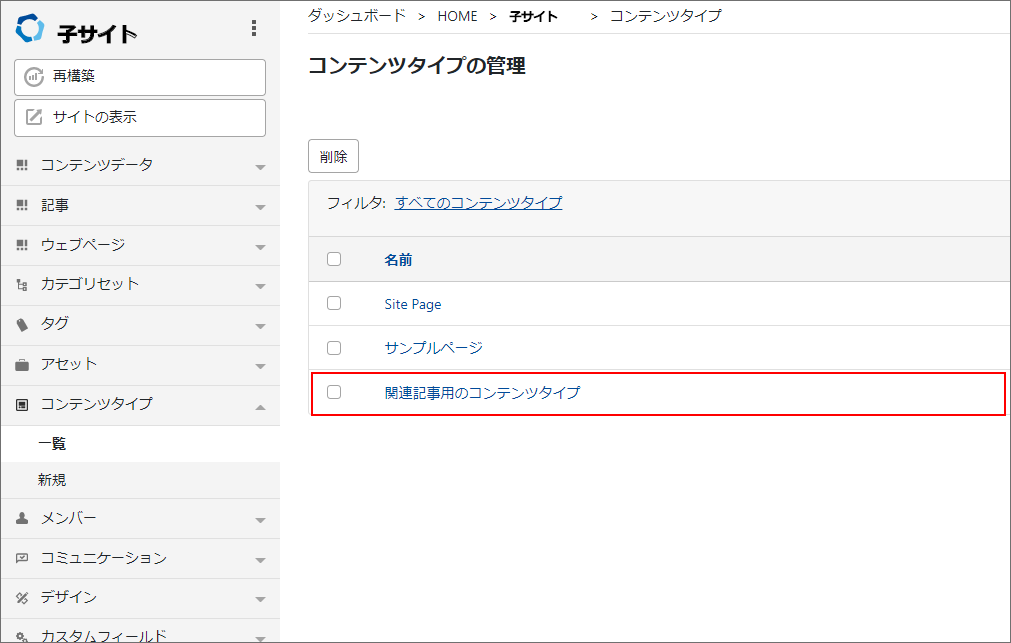The width and height of the screenshot is (1011, 643).
Task: Click the カテゴリセット hierarchy icon
Action: [22, 284]
